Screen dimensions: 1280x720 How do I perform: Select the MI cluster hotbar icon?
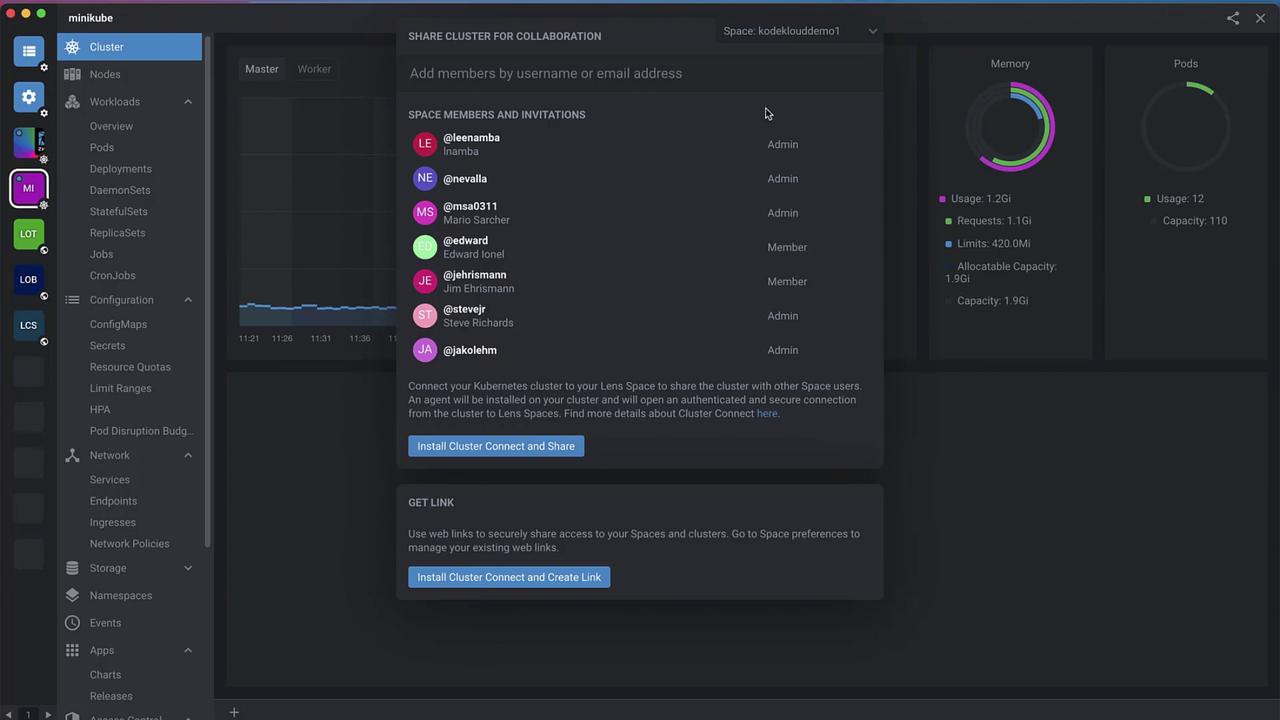pos(28,188)
